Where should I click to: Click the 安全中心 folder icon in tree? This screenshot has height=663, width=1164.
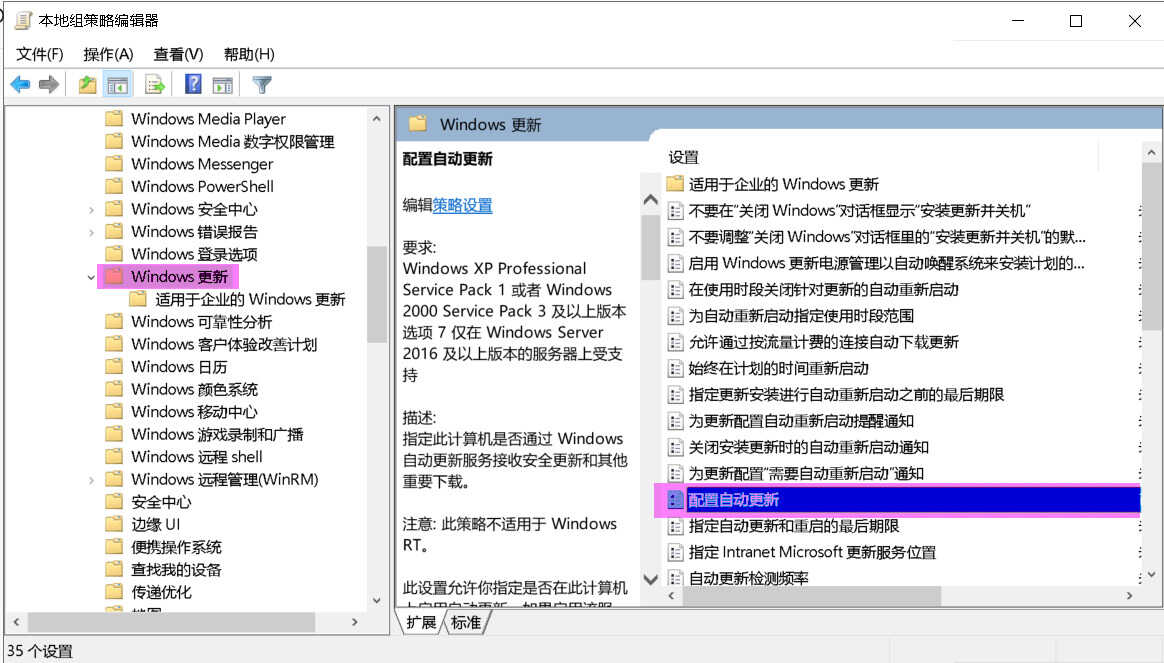pos(114,502)
